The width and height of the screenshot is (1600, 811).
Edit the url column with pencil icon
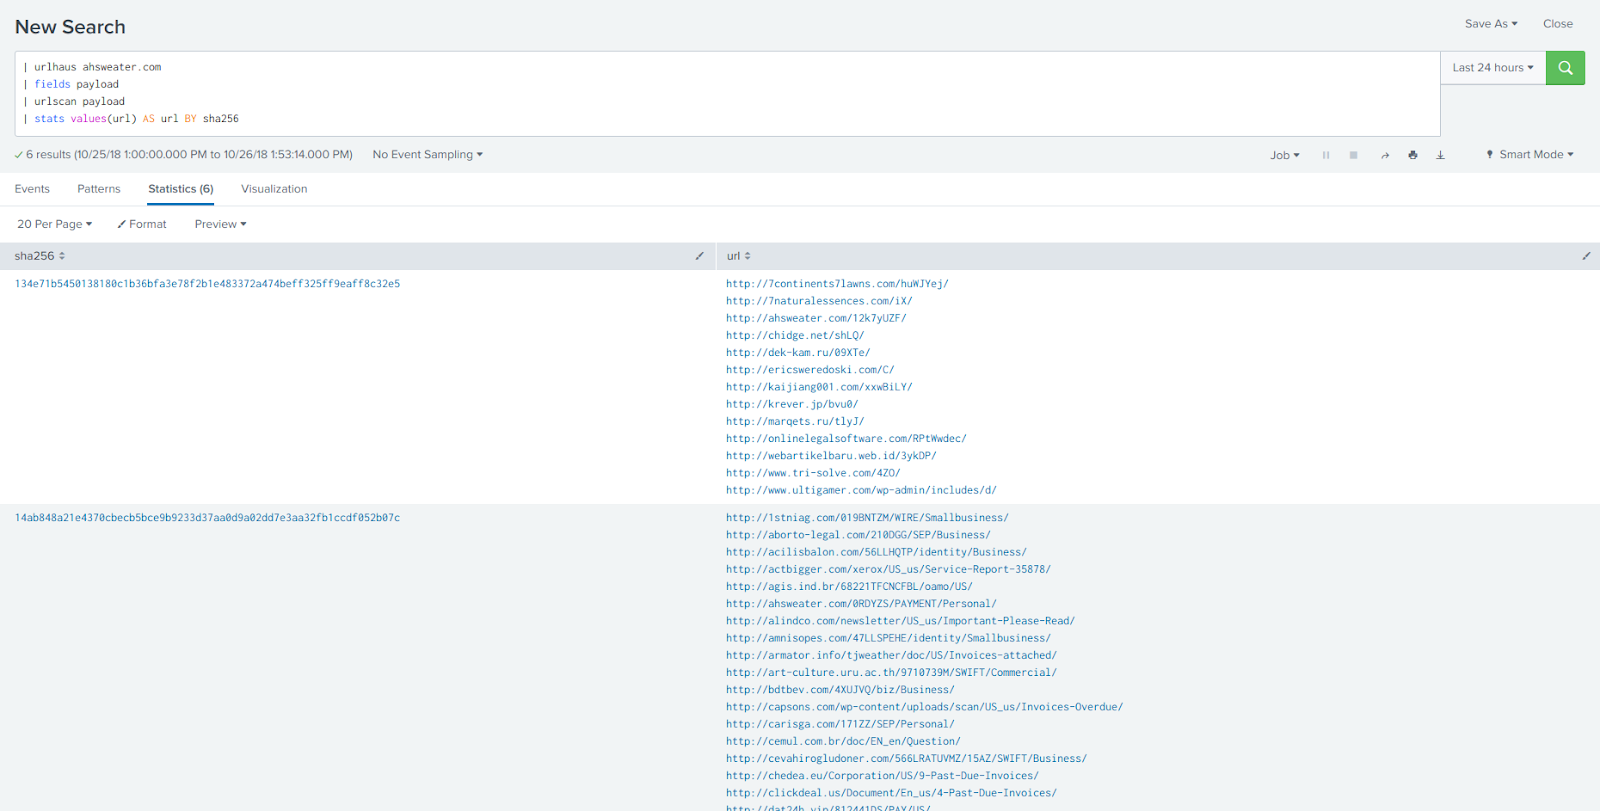(1586, 256)
